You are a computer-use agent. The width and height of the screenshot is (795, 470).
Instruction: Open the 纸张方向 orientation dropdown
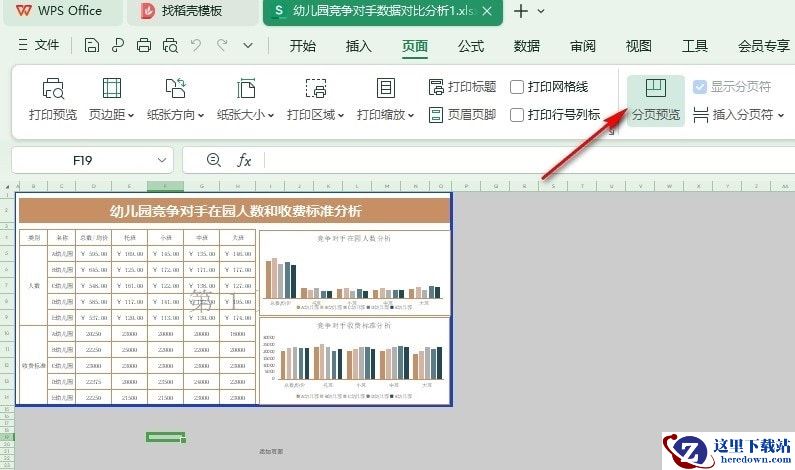pos(175,99)
